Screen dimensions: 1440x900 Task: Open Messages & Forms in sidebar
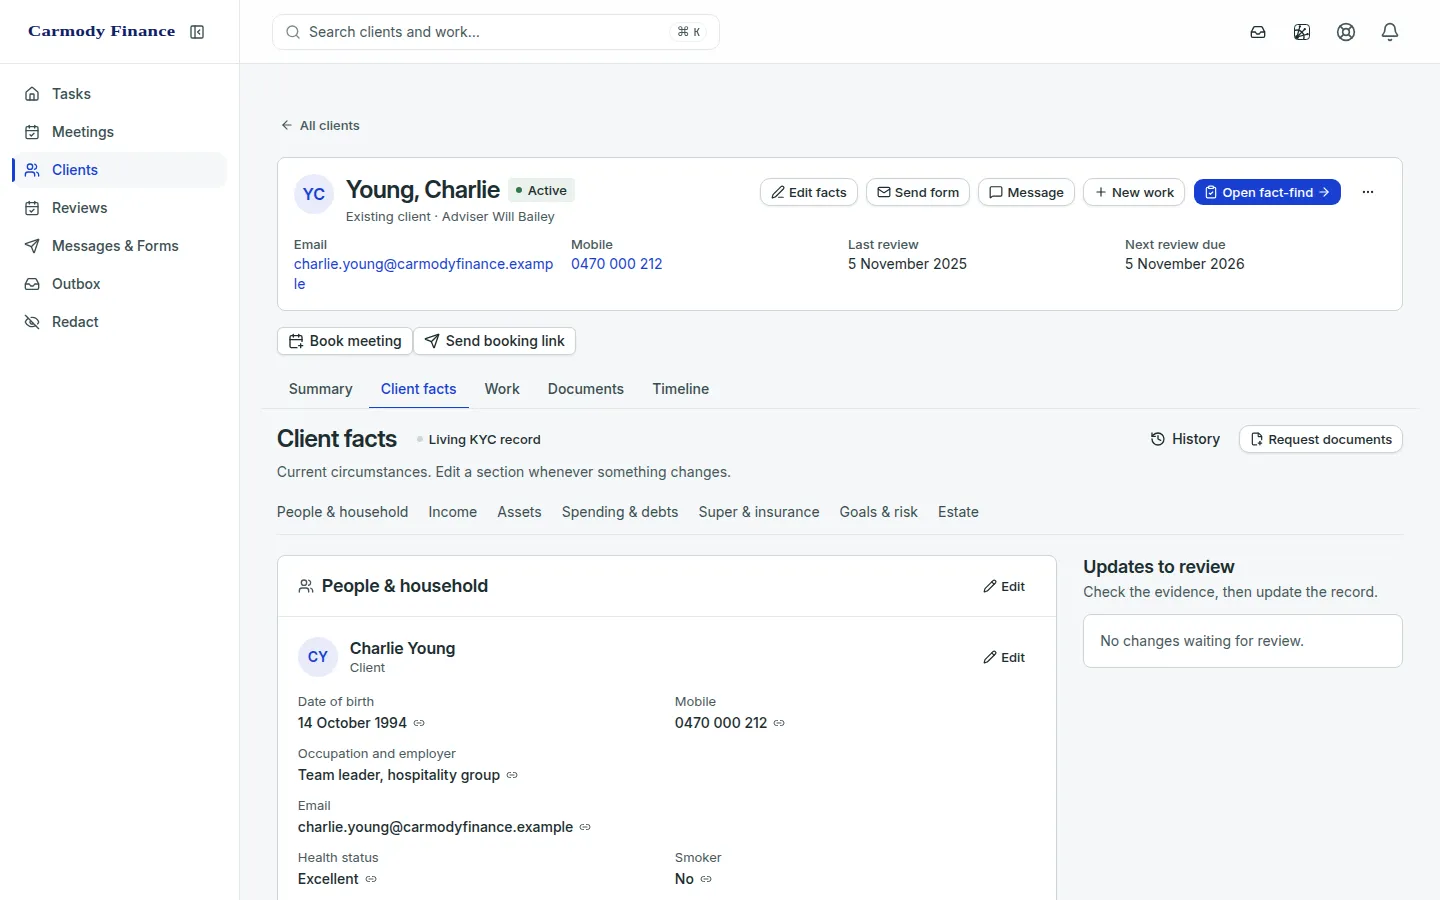[120, 246]
